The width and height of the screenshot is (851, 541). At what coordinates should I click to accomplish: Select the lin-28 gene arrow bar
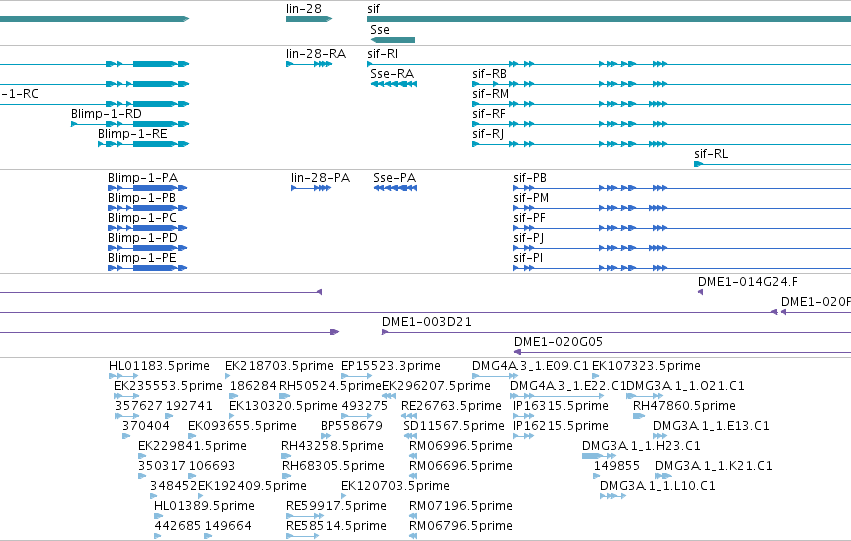(309, 19)
